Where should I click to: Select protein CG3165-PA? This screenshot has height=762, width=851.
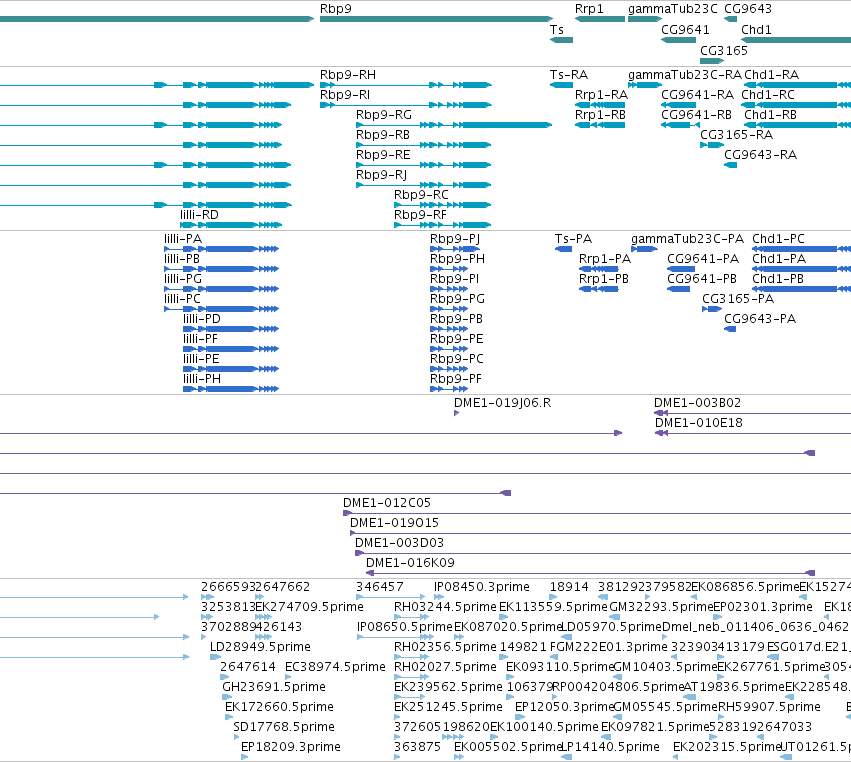[x=738, y=300]
